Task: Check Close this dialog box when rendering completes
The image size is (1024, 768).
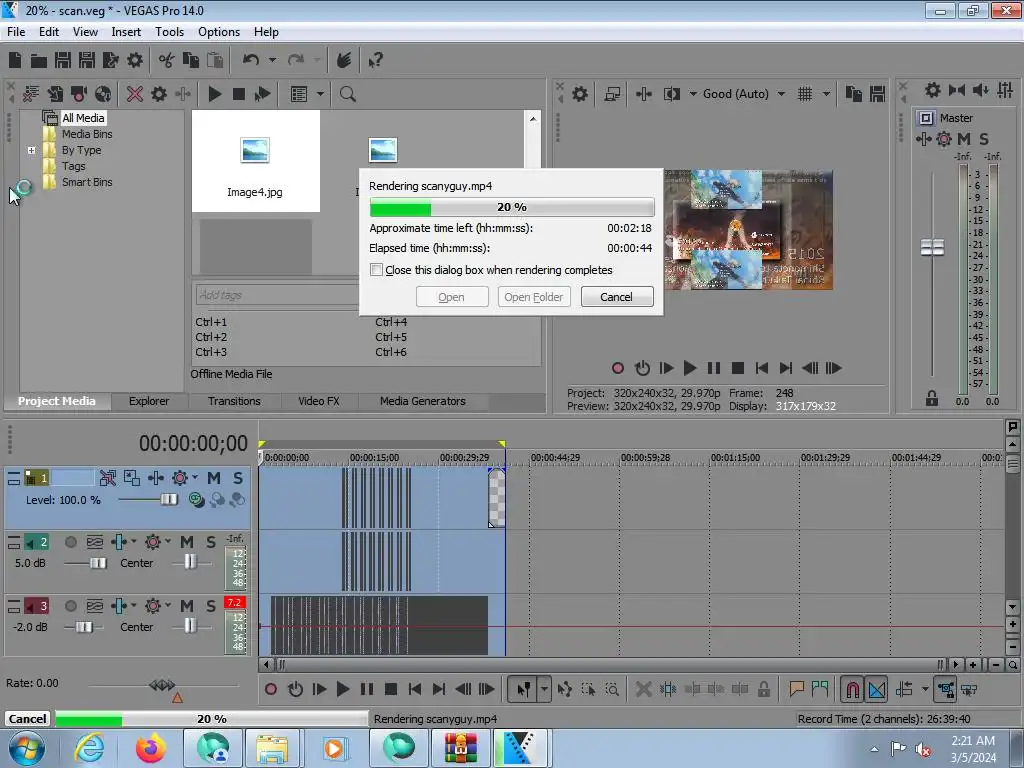Action: click(376, 270)
